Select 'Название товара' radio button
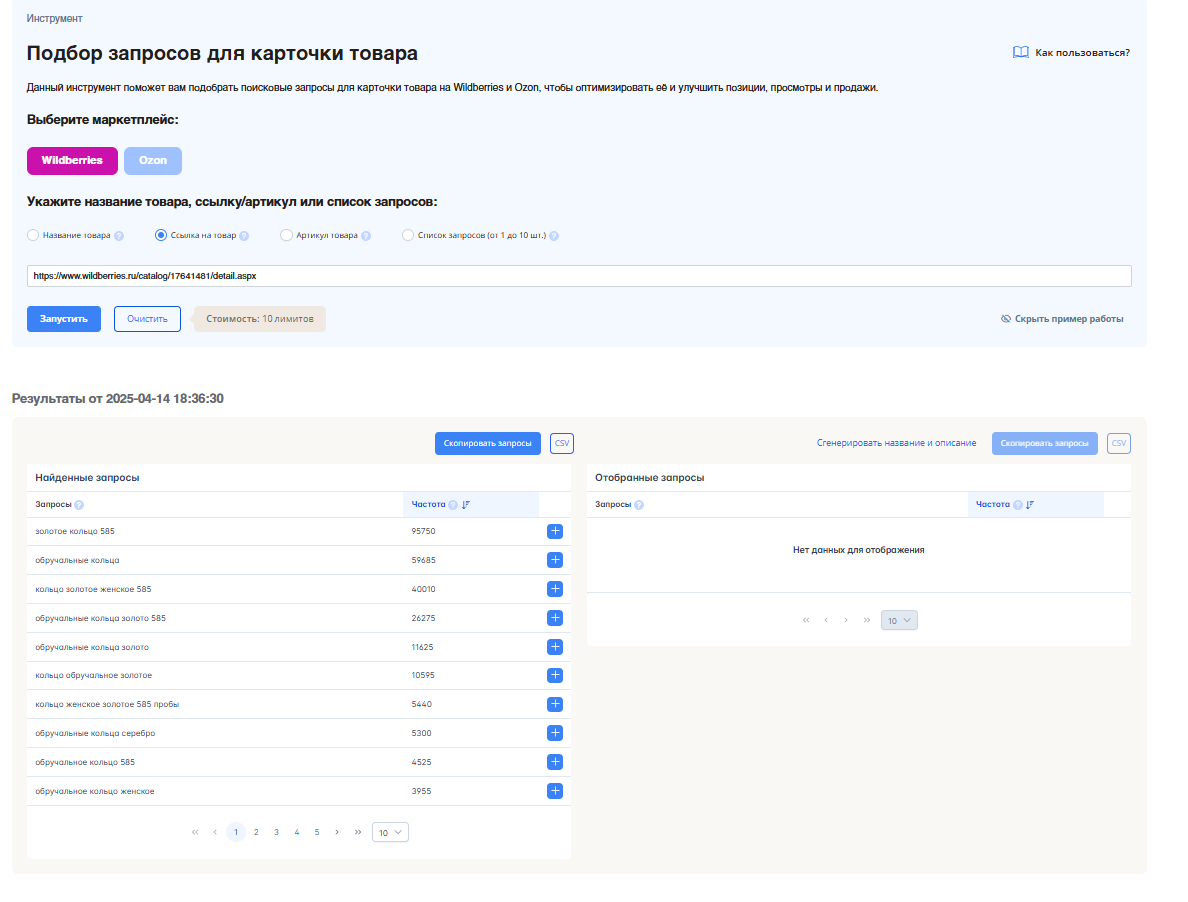The image size is (1188, 902). (33, 236)
